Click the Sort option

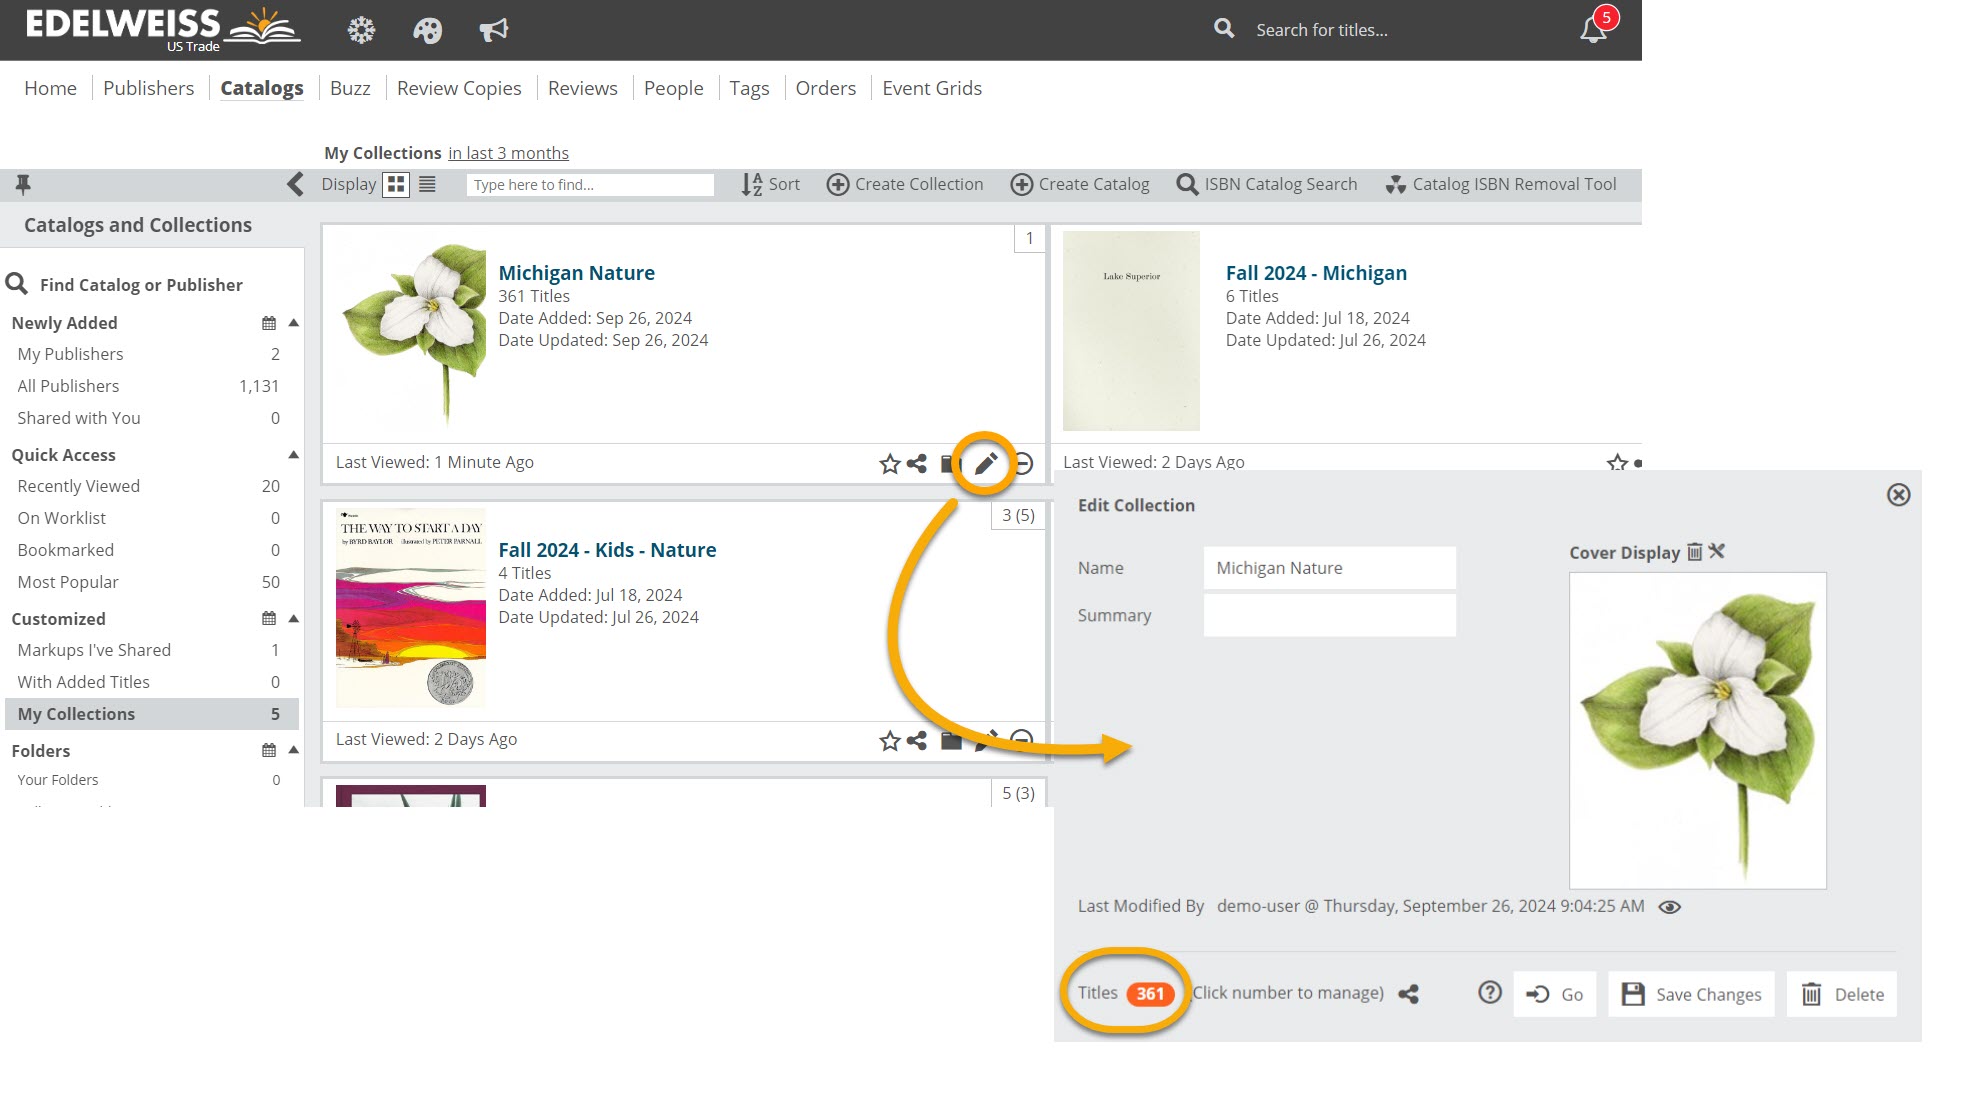771,184
